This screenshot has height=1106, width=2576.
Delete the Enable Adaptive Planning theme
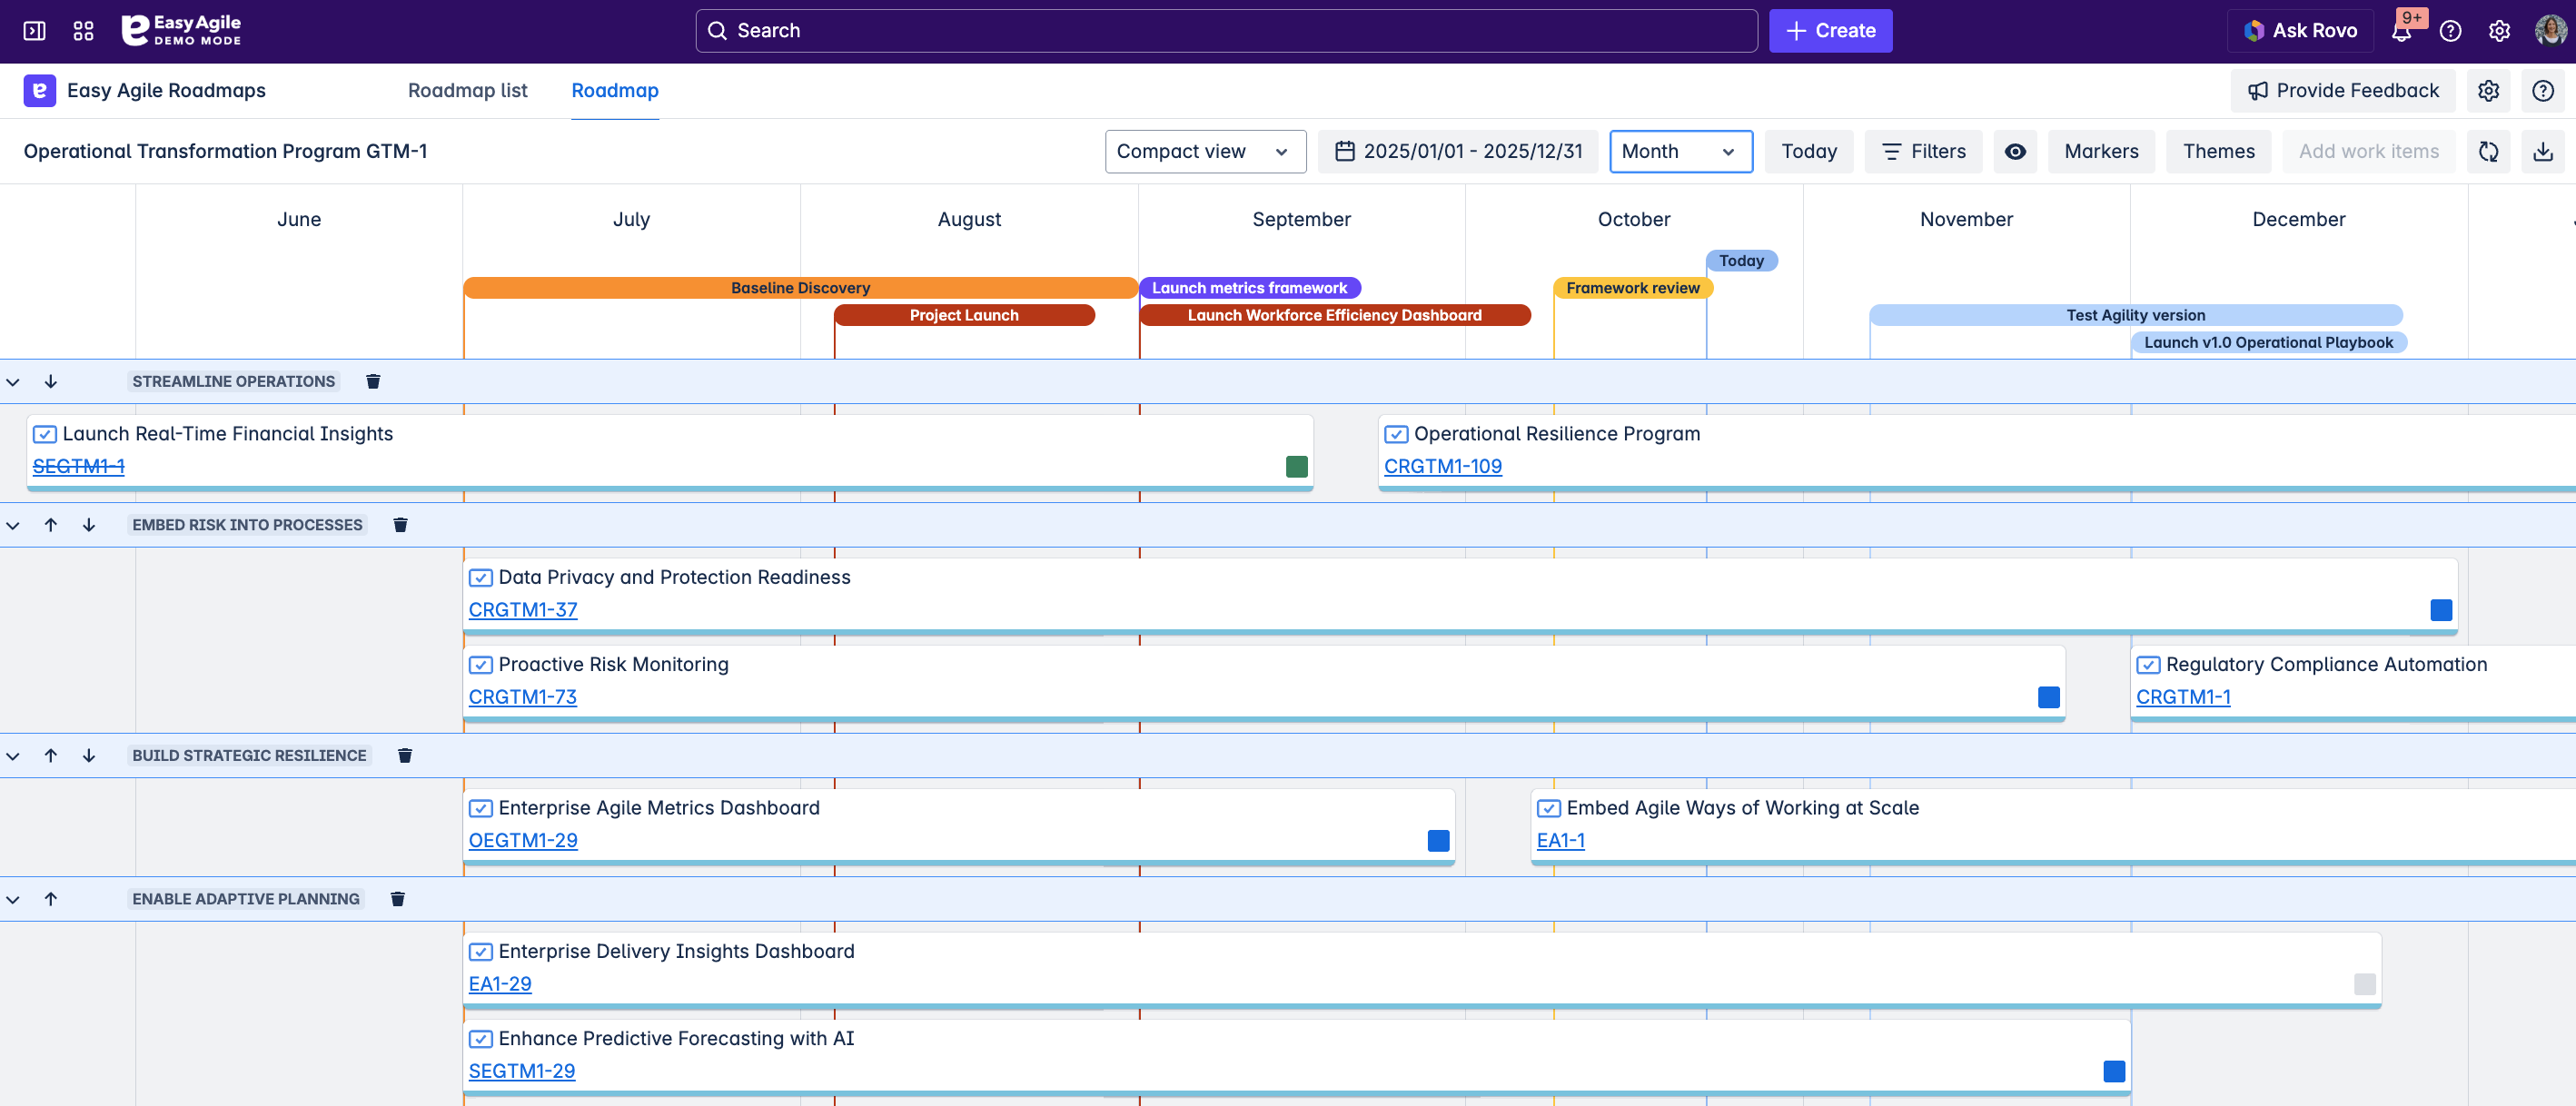(397, 899)
